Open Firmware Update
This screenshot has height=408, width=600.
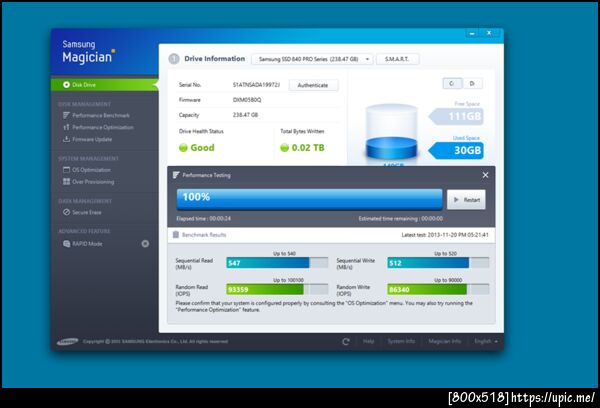[92, 139]
